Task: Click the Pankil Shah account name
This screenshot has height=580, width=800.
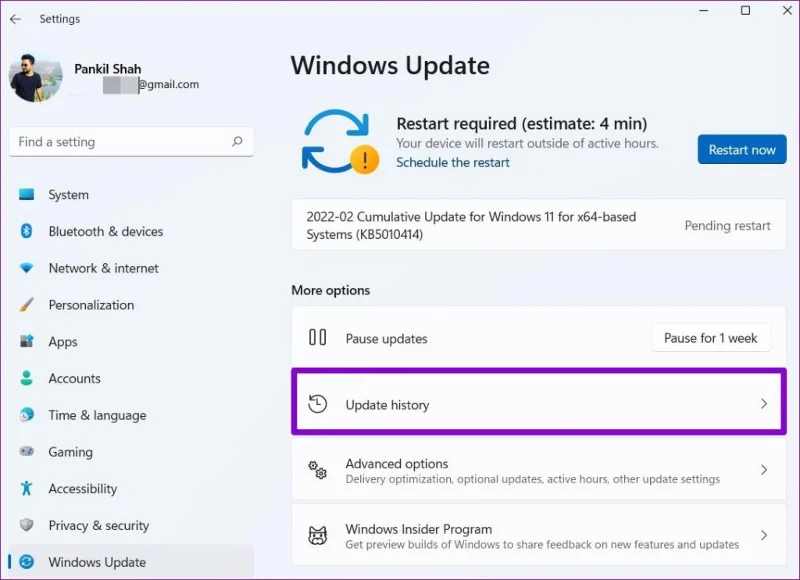Action: [108, 69]
